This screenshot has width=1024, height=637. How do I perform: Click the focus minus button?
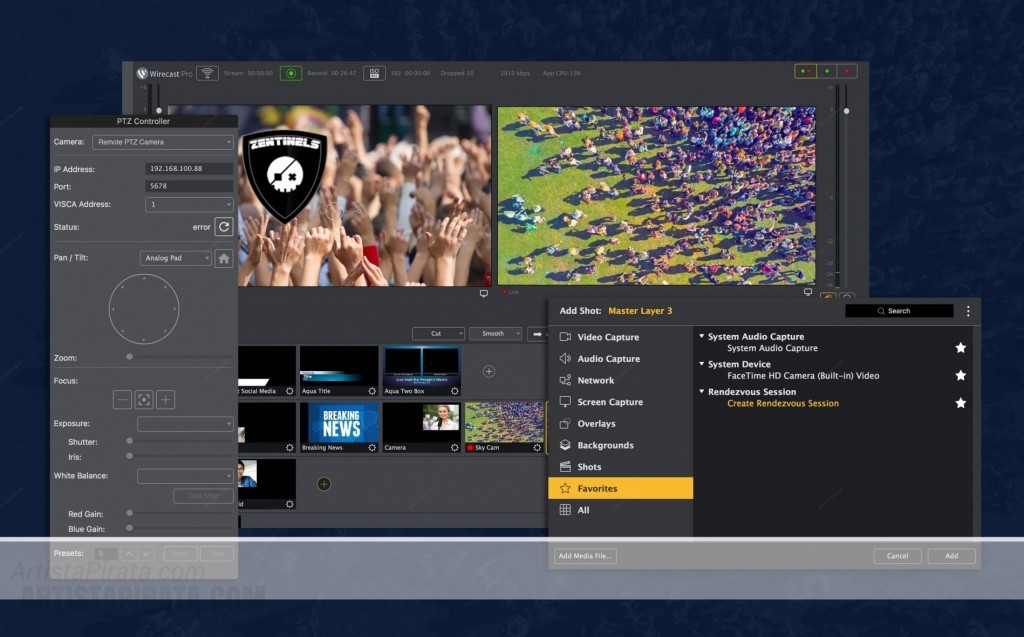[x=122, y=399]
